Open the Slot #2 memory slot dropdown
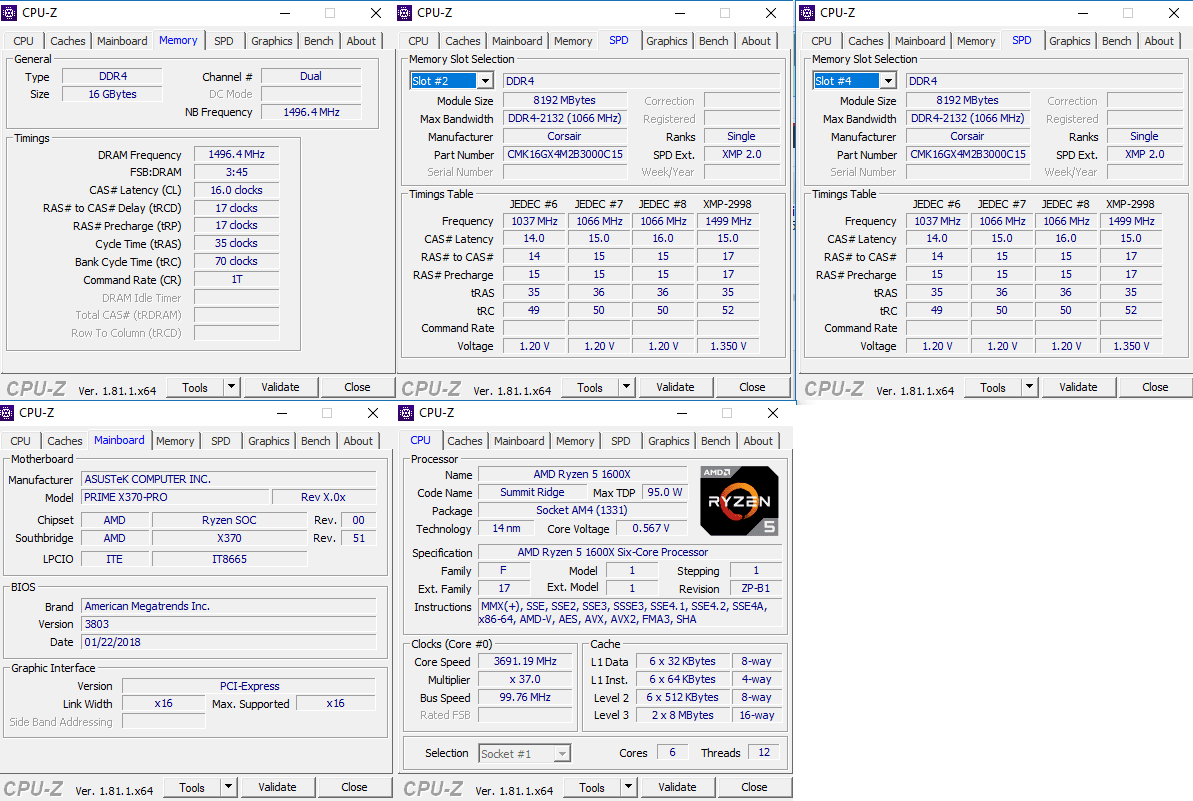The height and width of the screenshot is (801, 1193). coord(485,81)
